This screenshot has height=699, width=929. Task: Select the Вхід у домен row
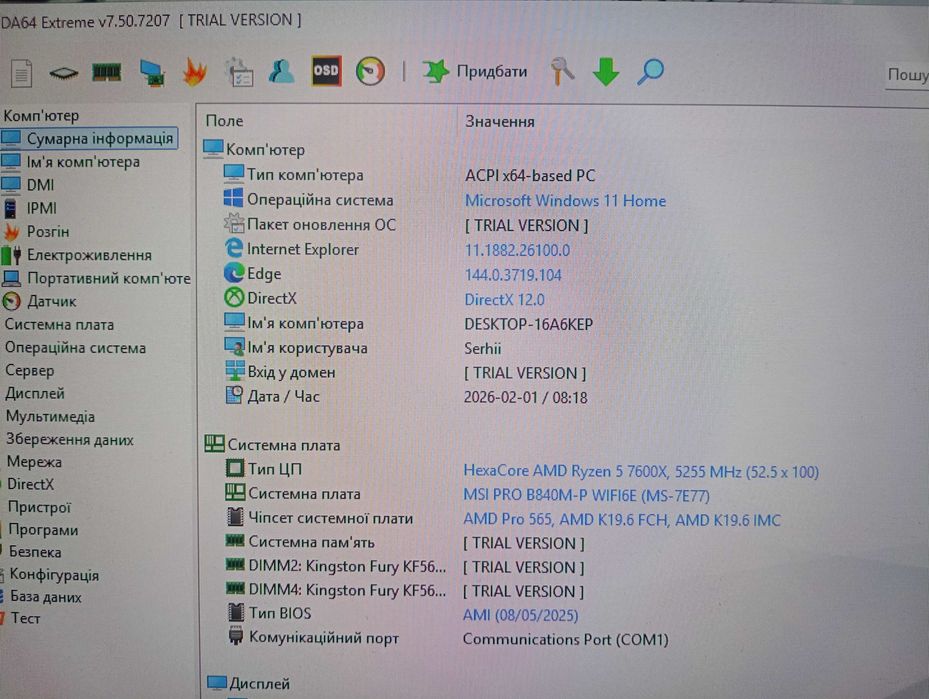406,373
